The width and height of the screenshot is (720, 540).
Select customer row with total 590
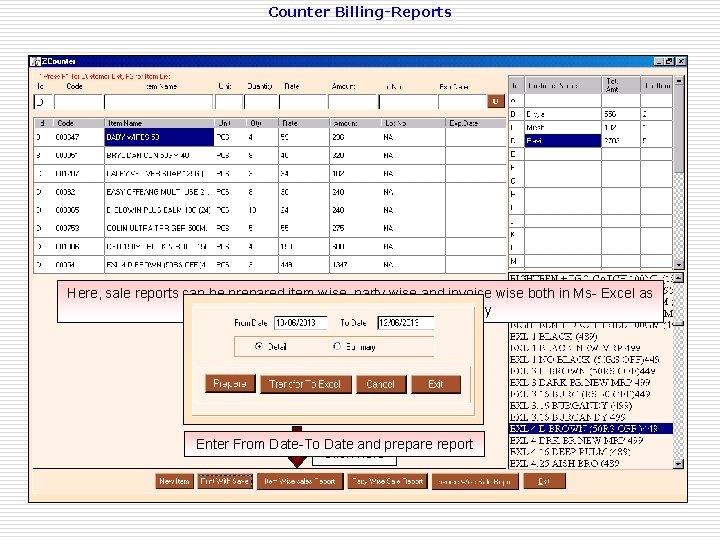click(591, 114)
